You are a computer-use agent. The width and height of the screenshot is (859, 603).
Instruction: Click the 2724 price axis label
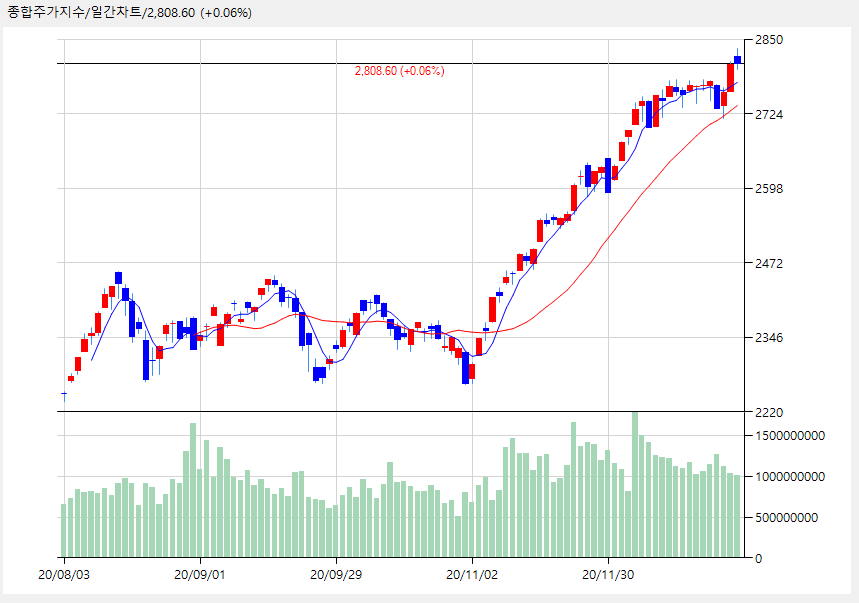(769, 114)
